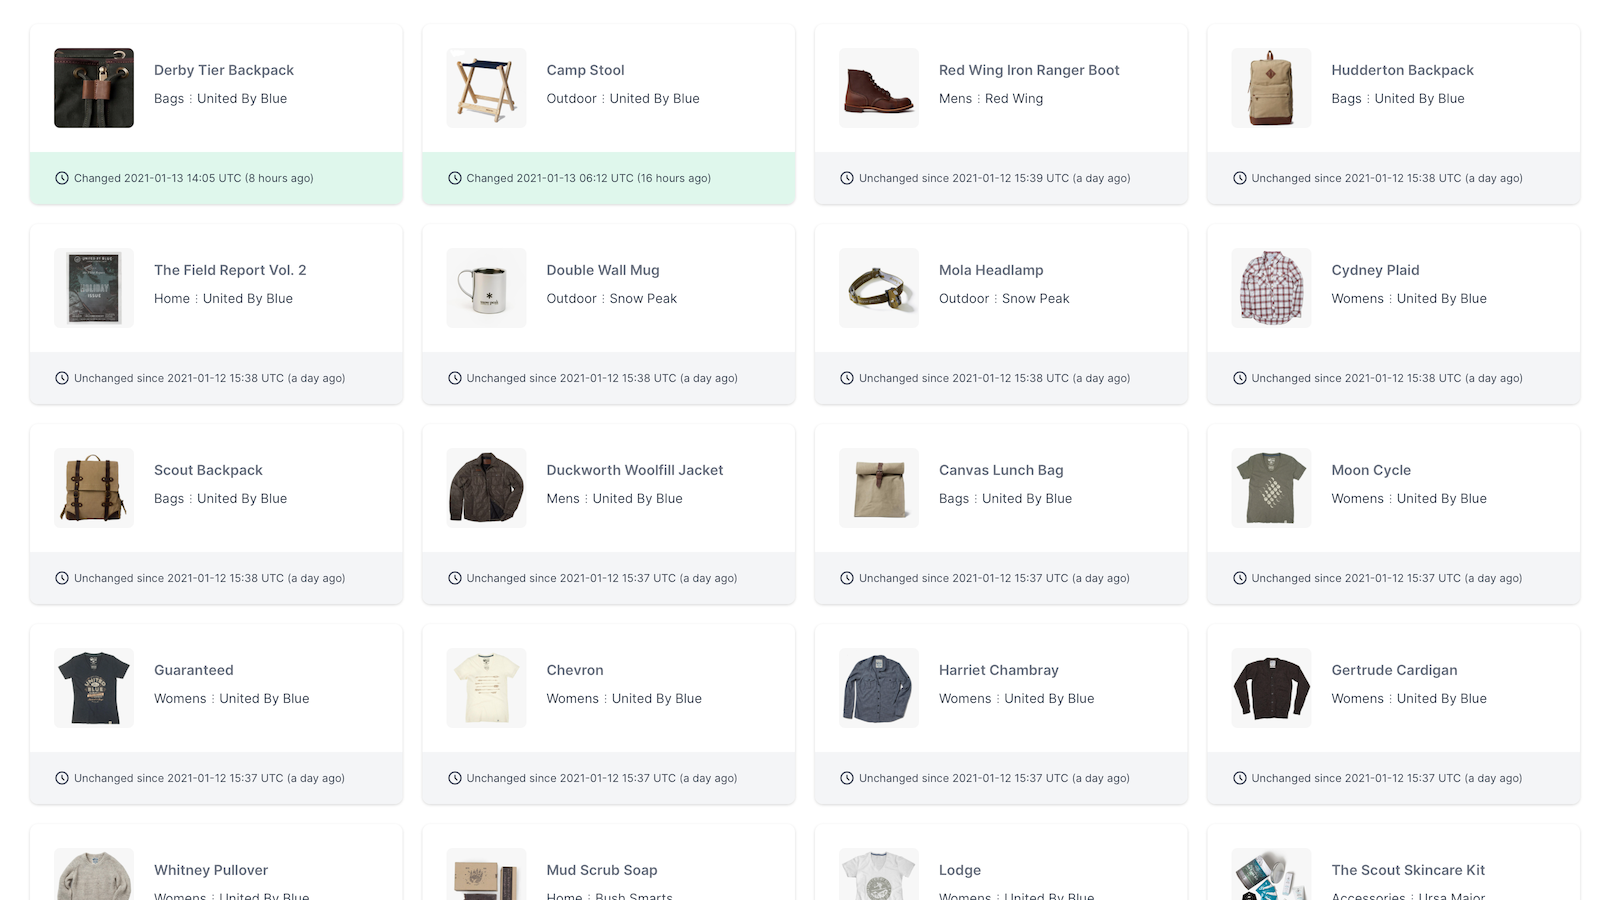Click the clock icon under Camp Stool
Image resolution: width=1600 pixels, height=900 pixels.
click(x=455, y=178)
